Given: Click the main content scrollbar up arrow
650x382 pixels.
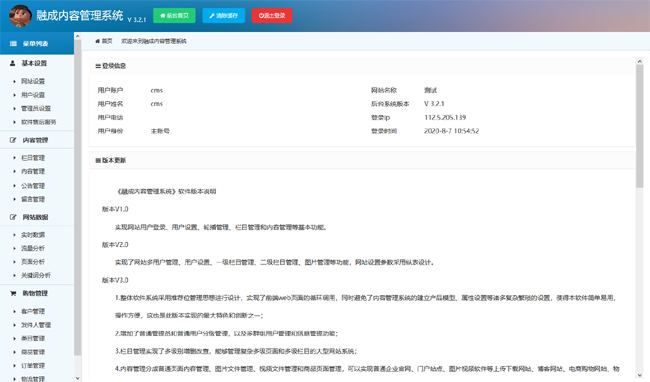Looking at the screenshot, I should pyautogui.click(x=640, y=61).
